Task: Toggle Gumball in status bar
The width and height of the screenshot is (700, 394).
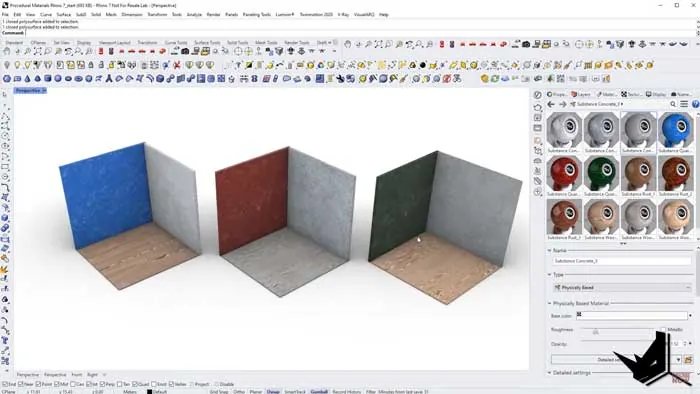Action: coord(319,392)
